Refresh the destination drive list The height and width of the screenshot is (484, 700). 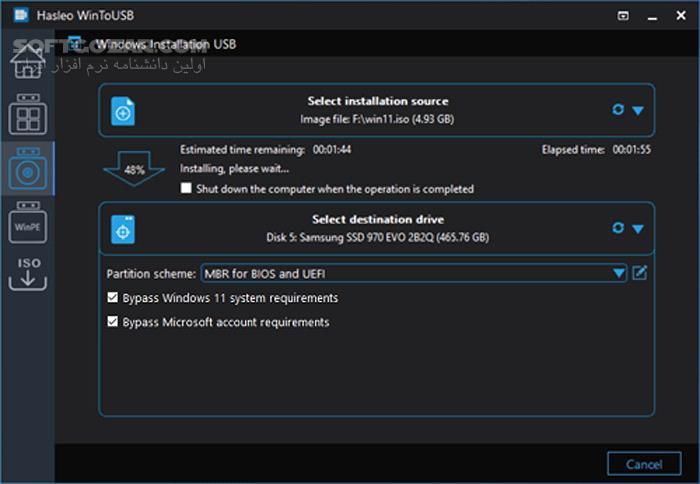pos(618,228)
